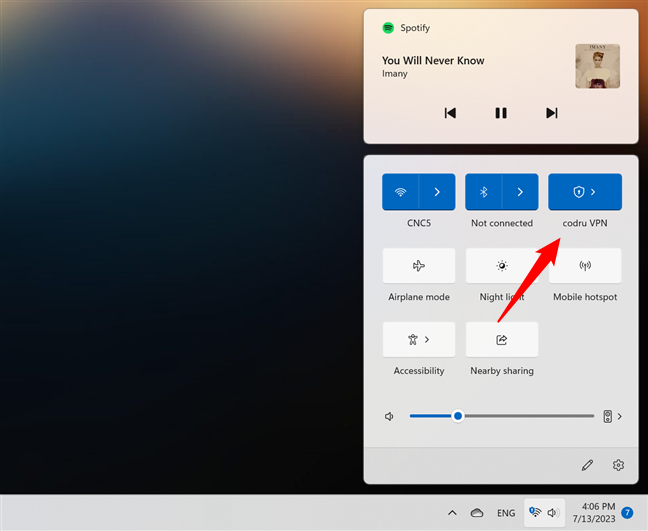Select a sound output device icon
Viewport: 648px width, 531px height.
coord(607,416)
